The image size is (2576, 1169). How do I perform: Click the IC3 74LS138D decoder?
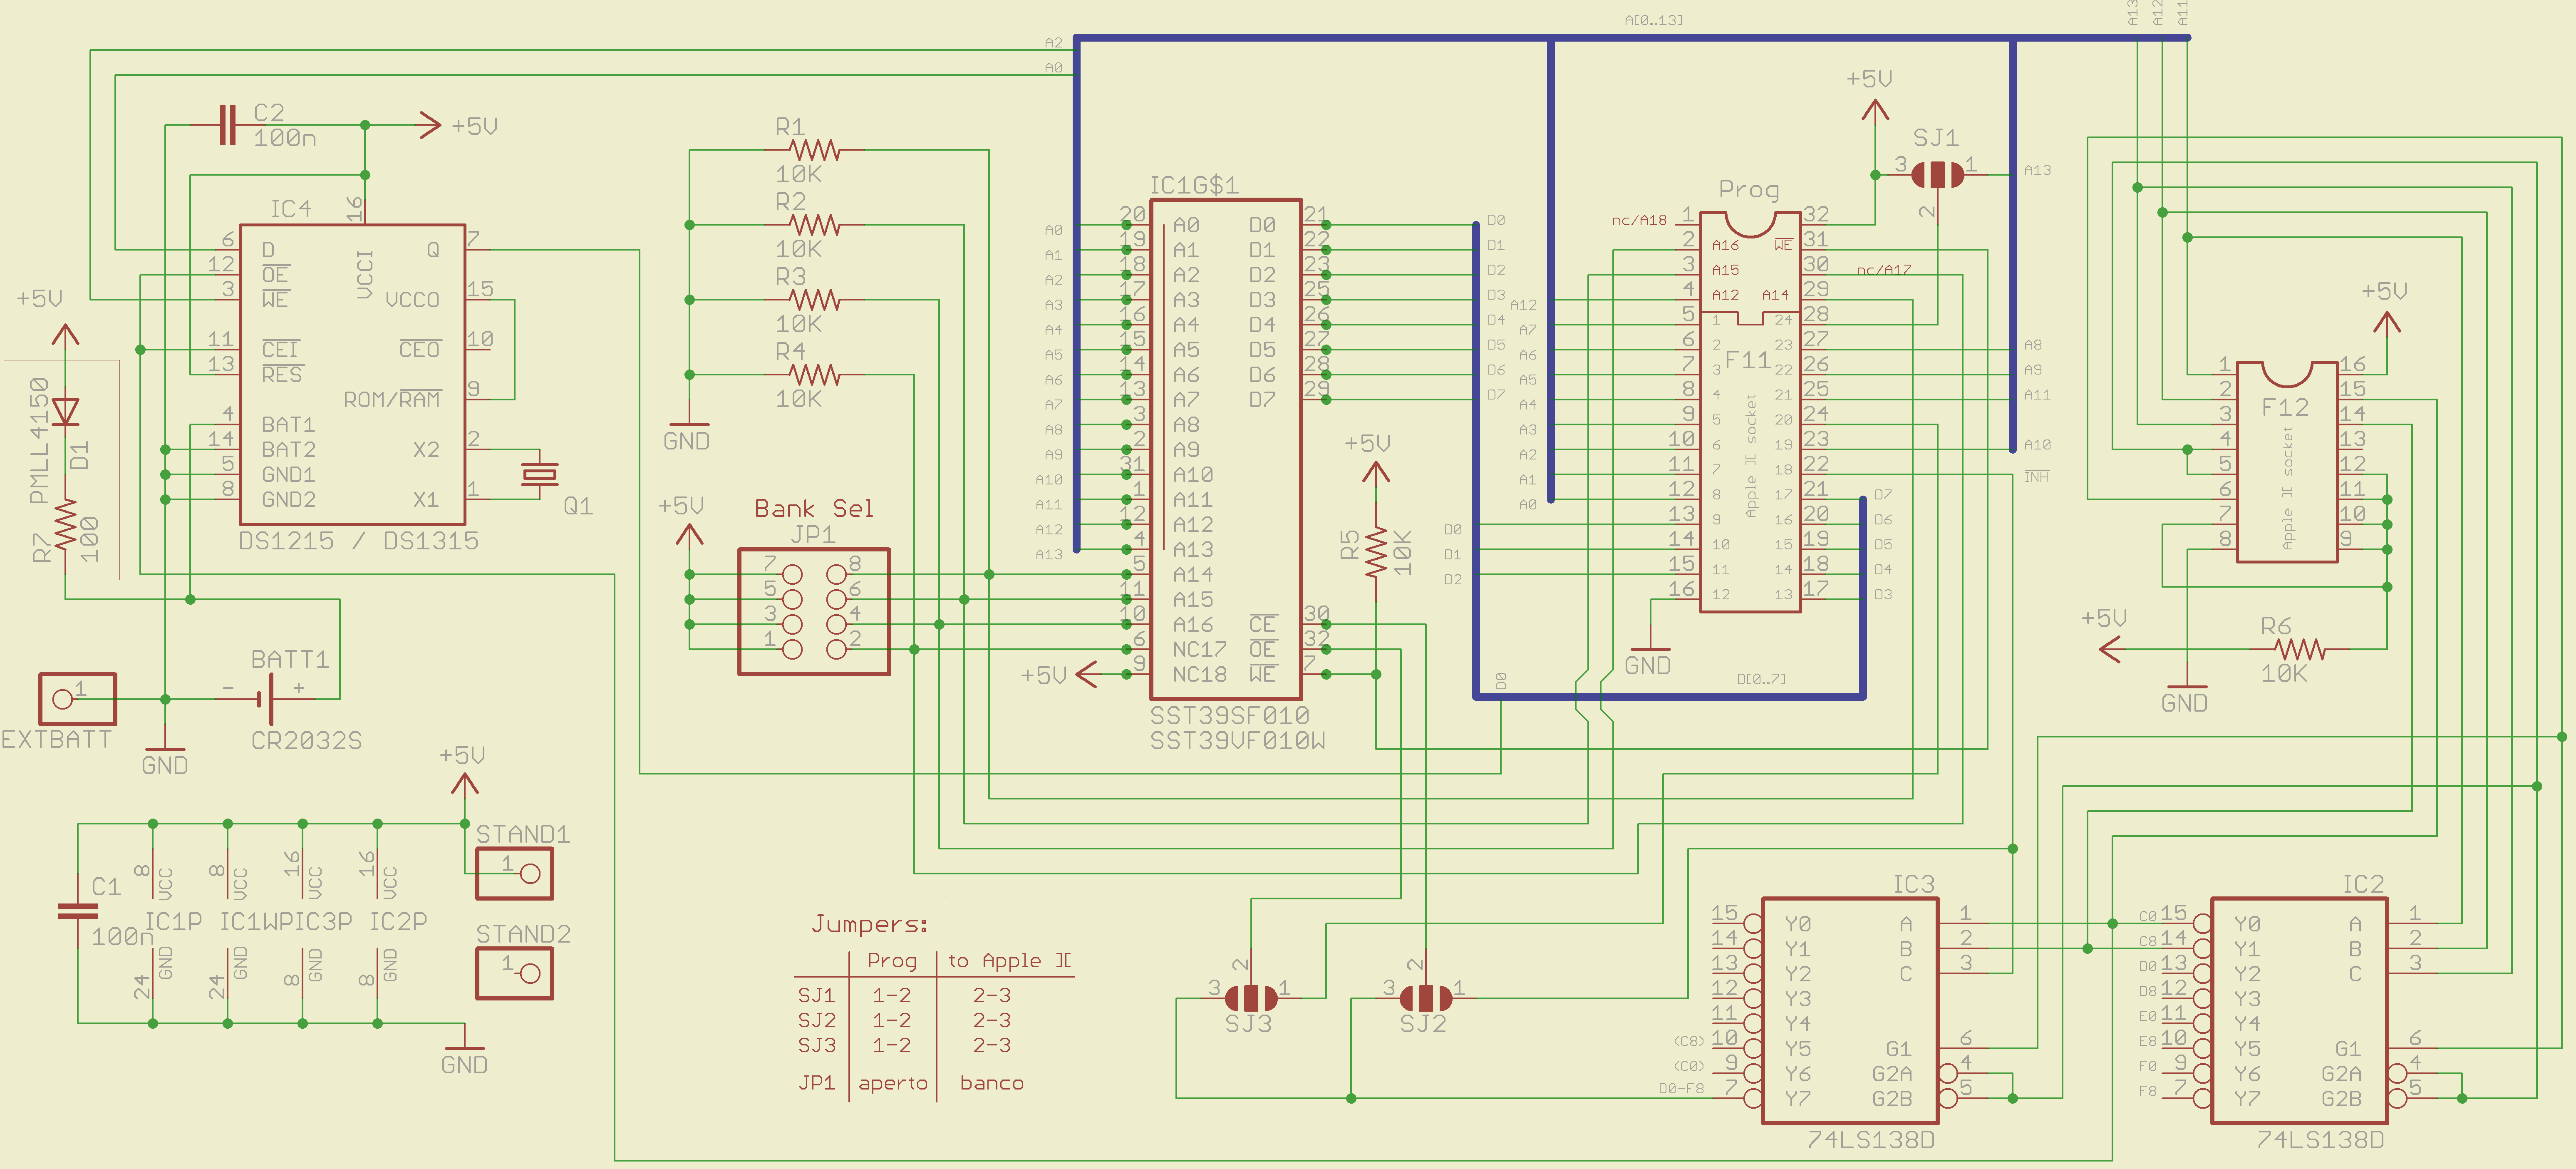point(1849,1010)
